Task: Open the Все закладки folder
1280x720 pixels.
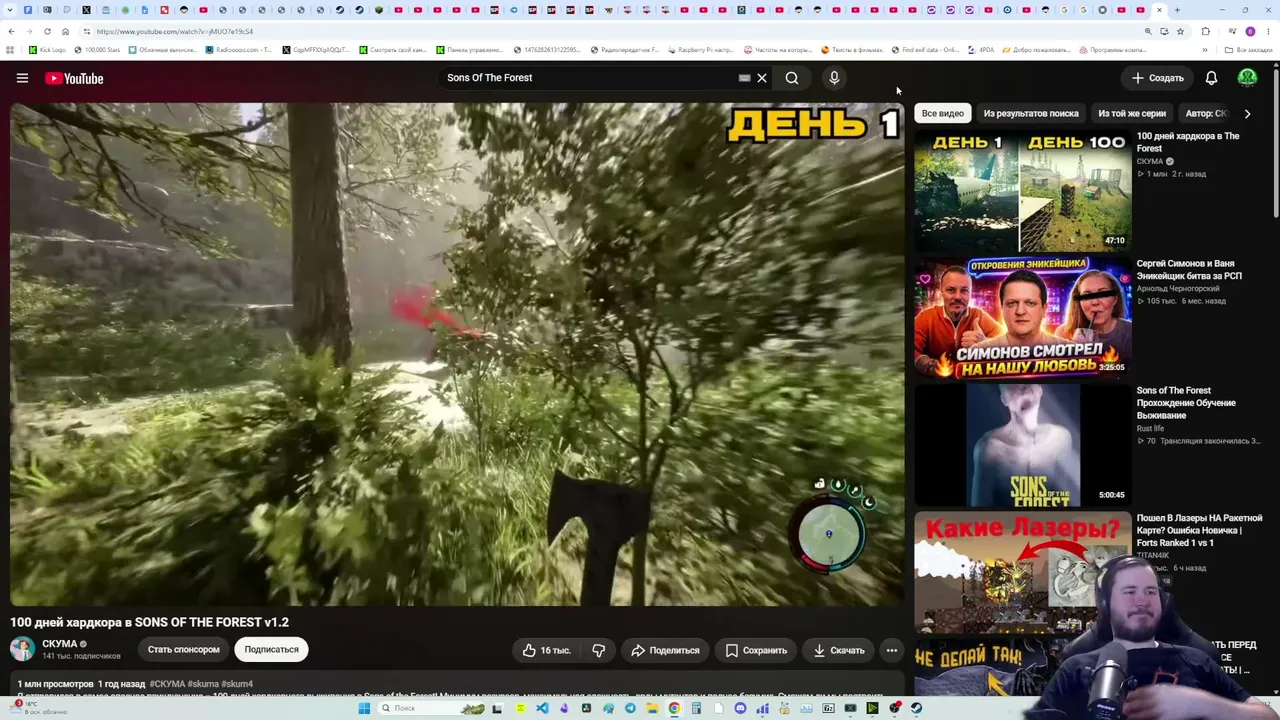Action: (x=1249, y=50)
